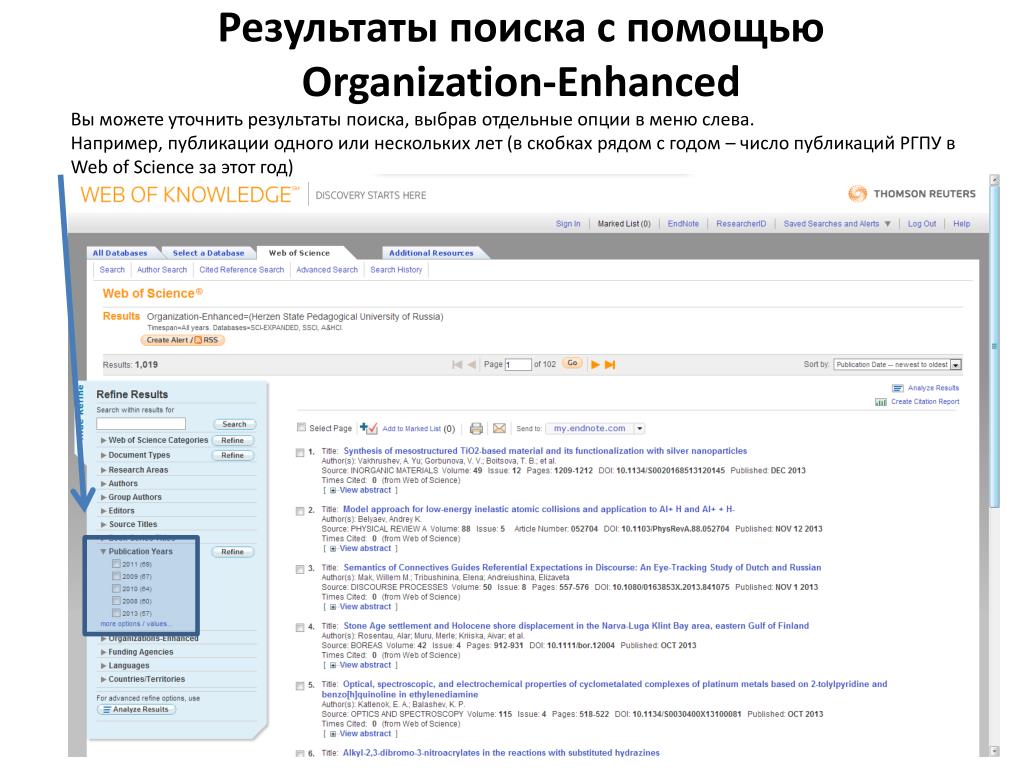Open Author Search sub-tab
The height and width of the screenshot is (768, 1024).
point(162,270)
